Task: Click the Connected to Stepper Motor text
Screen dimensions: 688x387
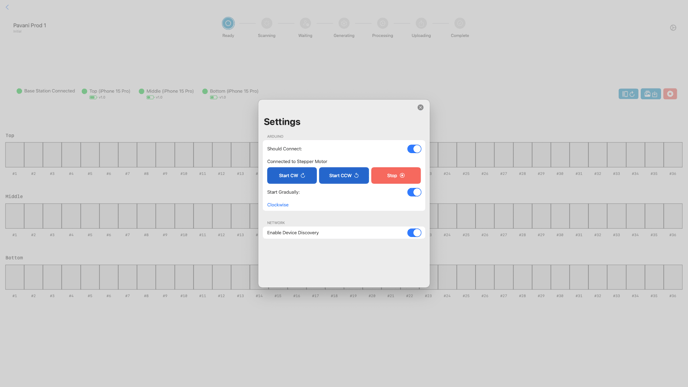Action: (297, 161)
